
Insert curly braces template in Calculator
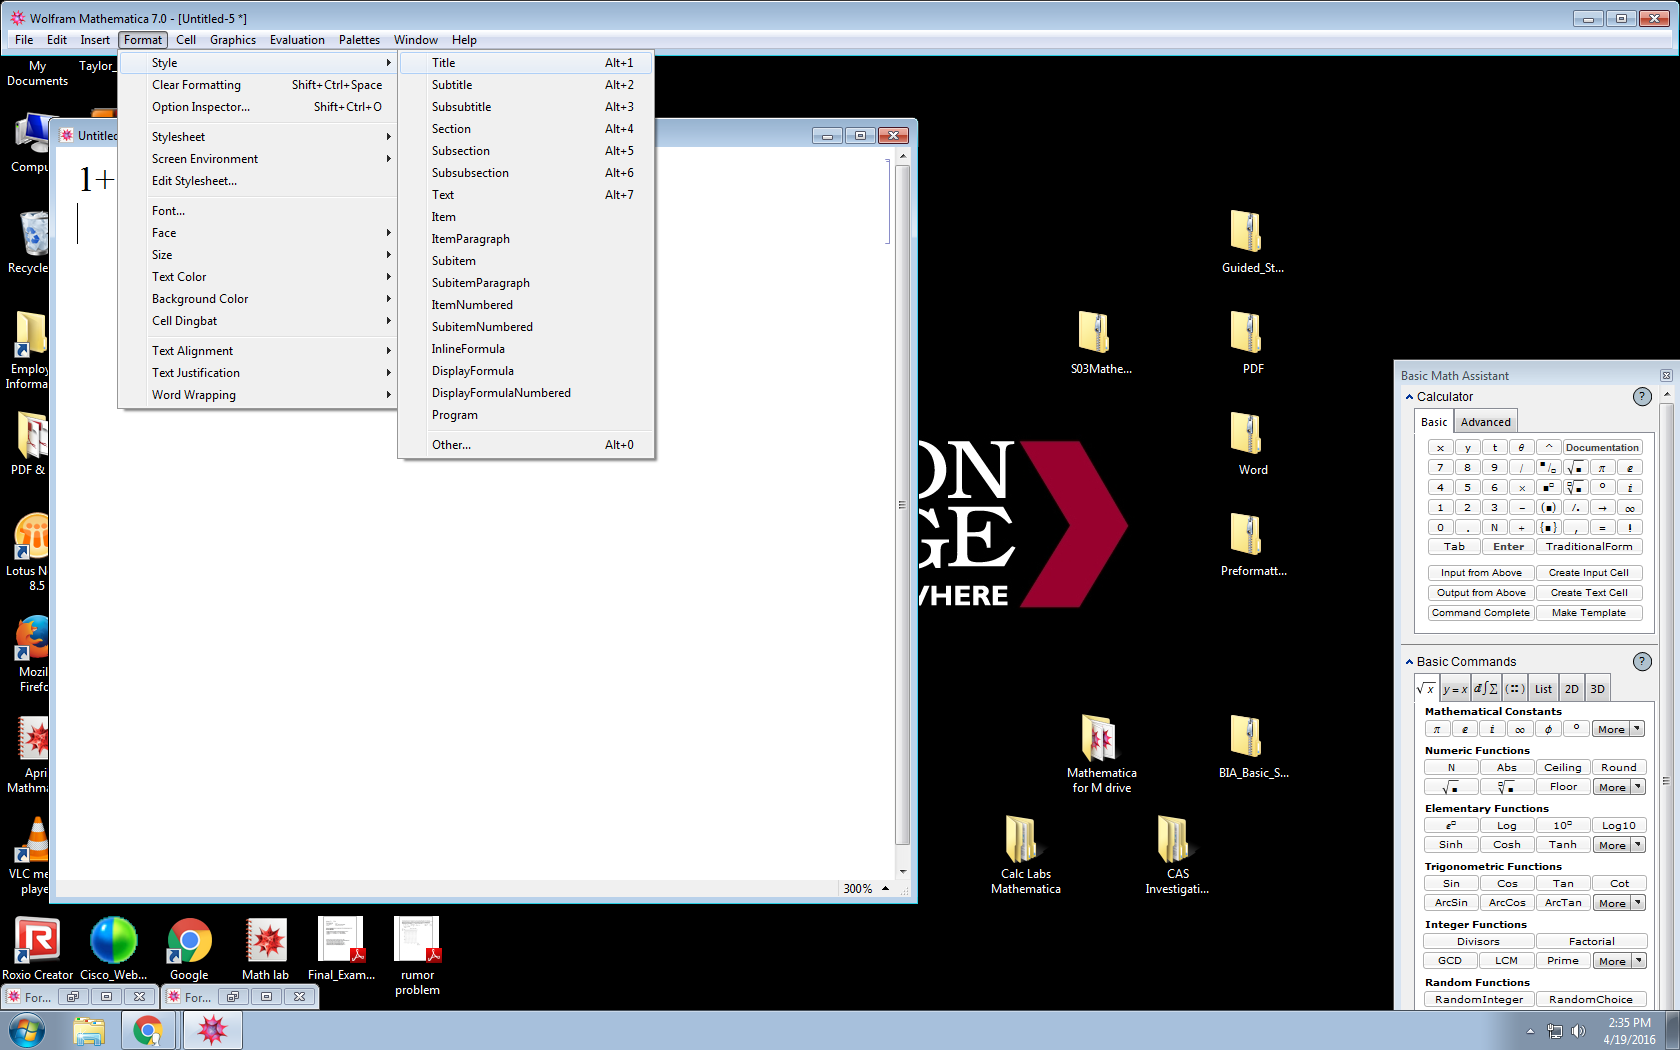click(1549, 527)
